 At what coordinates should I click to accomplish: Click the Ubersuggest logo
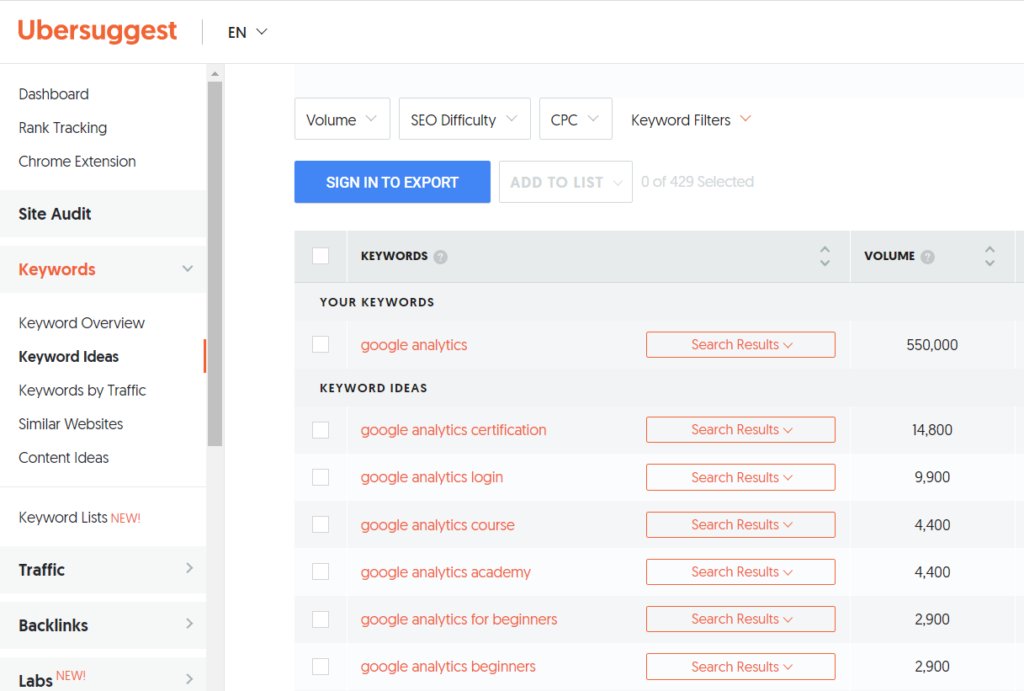97,31
